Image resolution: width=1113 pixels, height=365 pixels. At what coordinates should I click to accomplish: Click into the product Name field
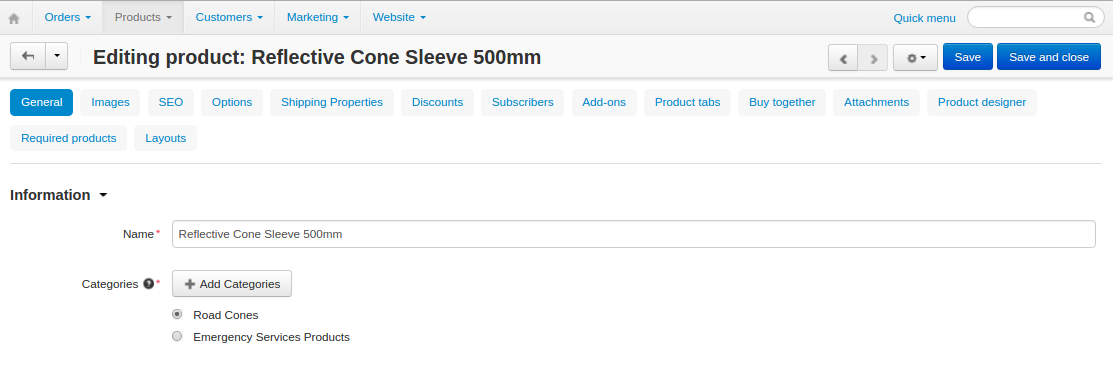pos(634,234)
